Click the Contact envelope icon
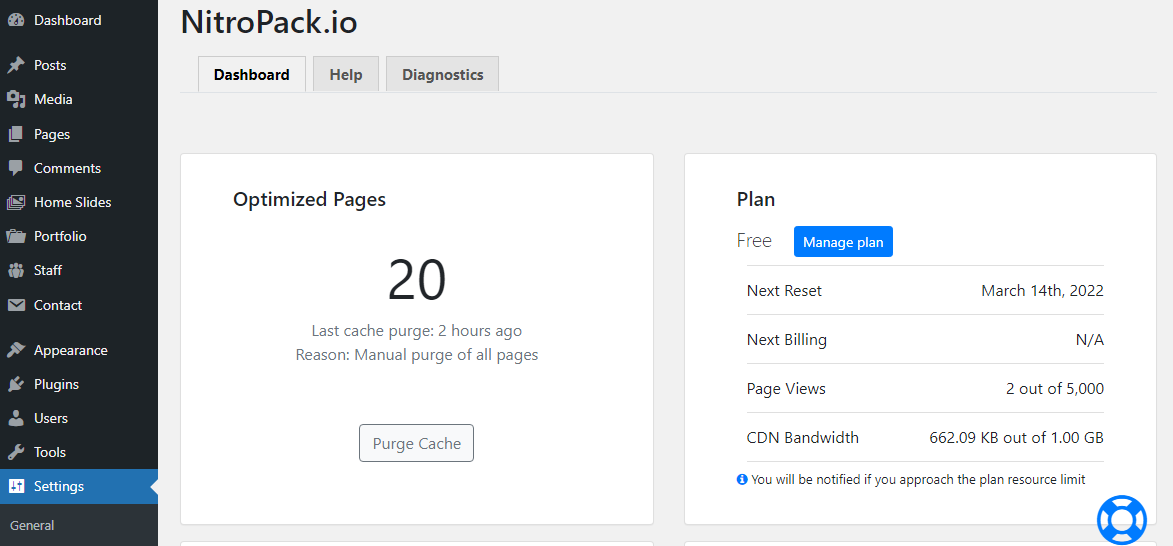1173x546 pixels. pyautogui.click(x=16, y=305)
